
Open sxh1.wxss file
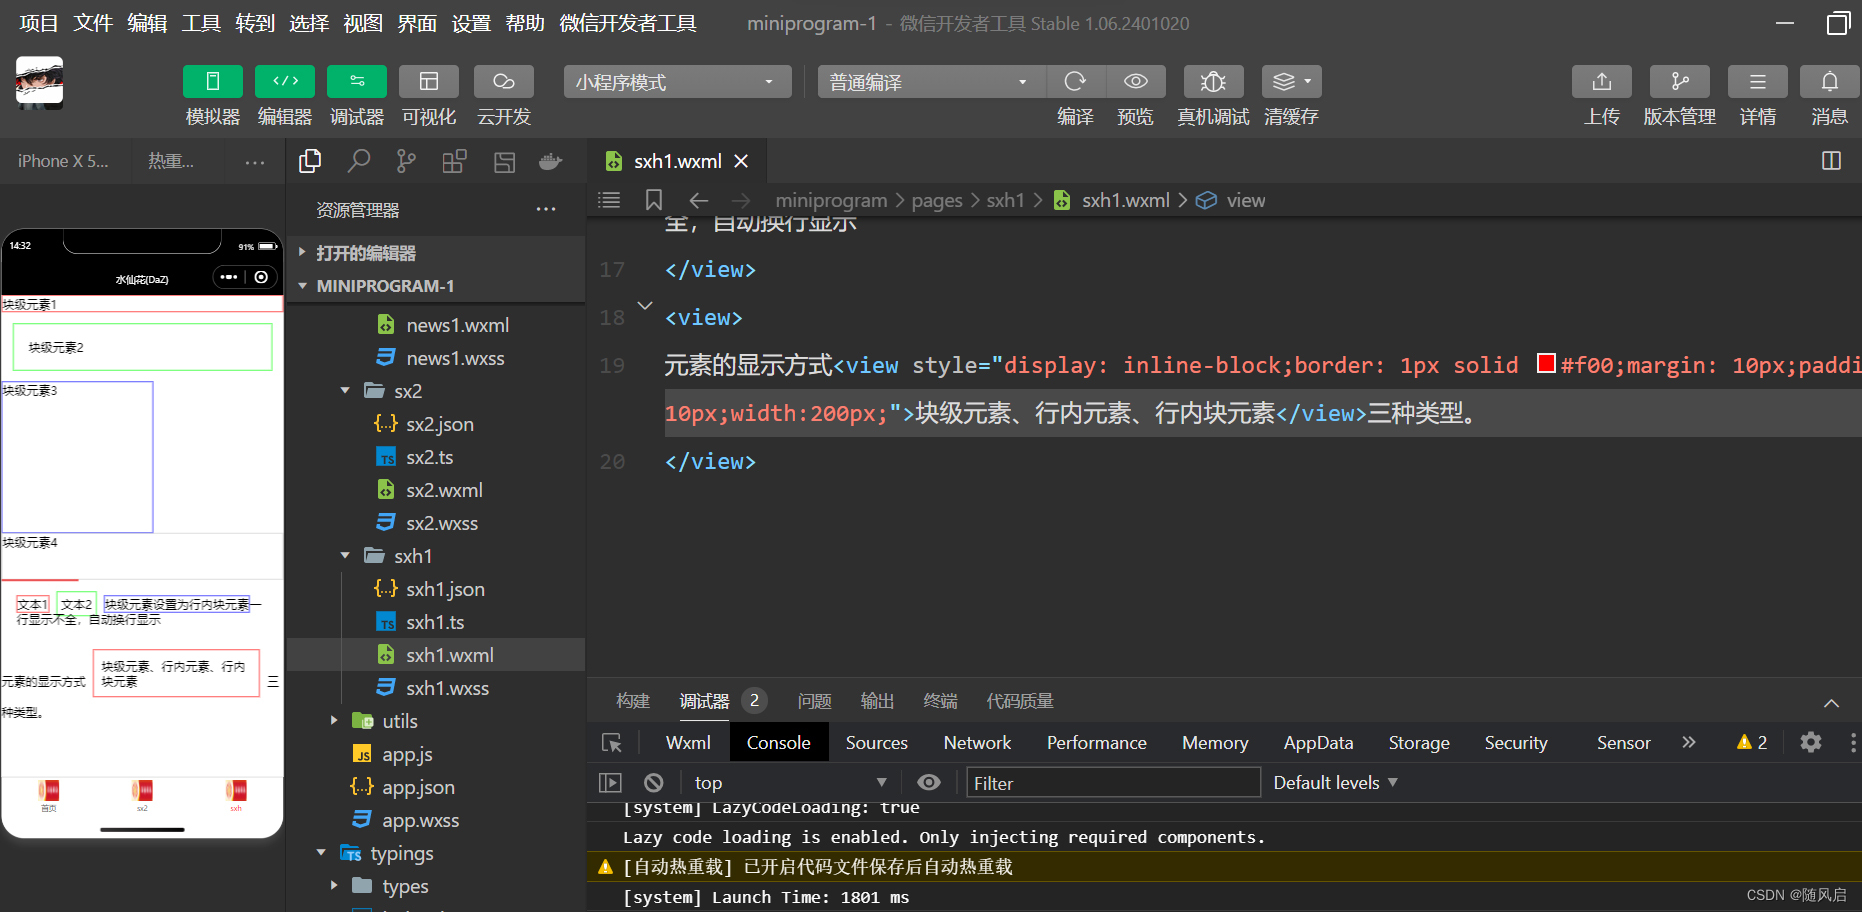(447, 688)
